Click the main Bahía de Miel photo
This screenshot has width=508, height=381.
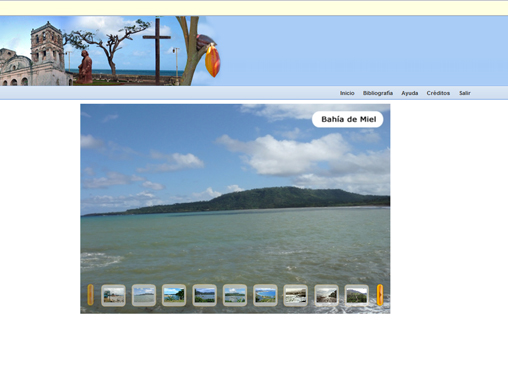235,200
